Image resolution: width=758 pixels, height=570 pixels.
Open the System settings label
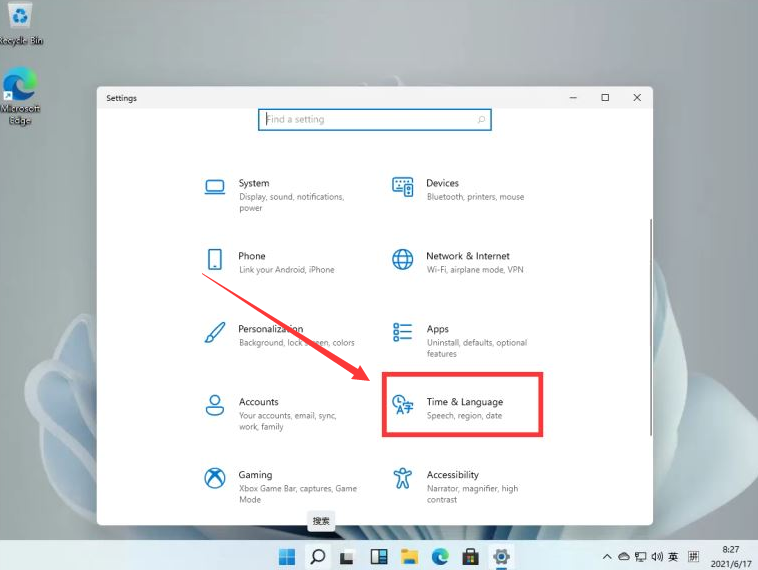[254, 183]
